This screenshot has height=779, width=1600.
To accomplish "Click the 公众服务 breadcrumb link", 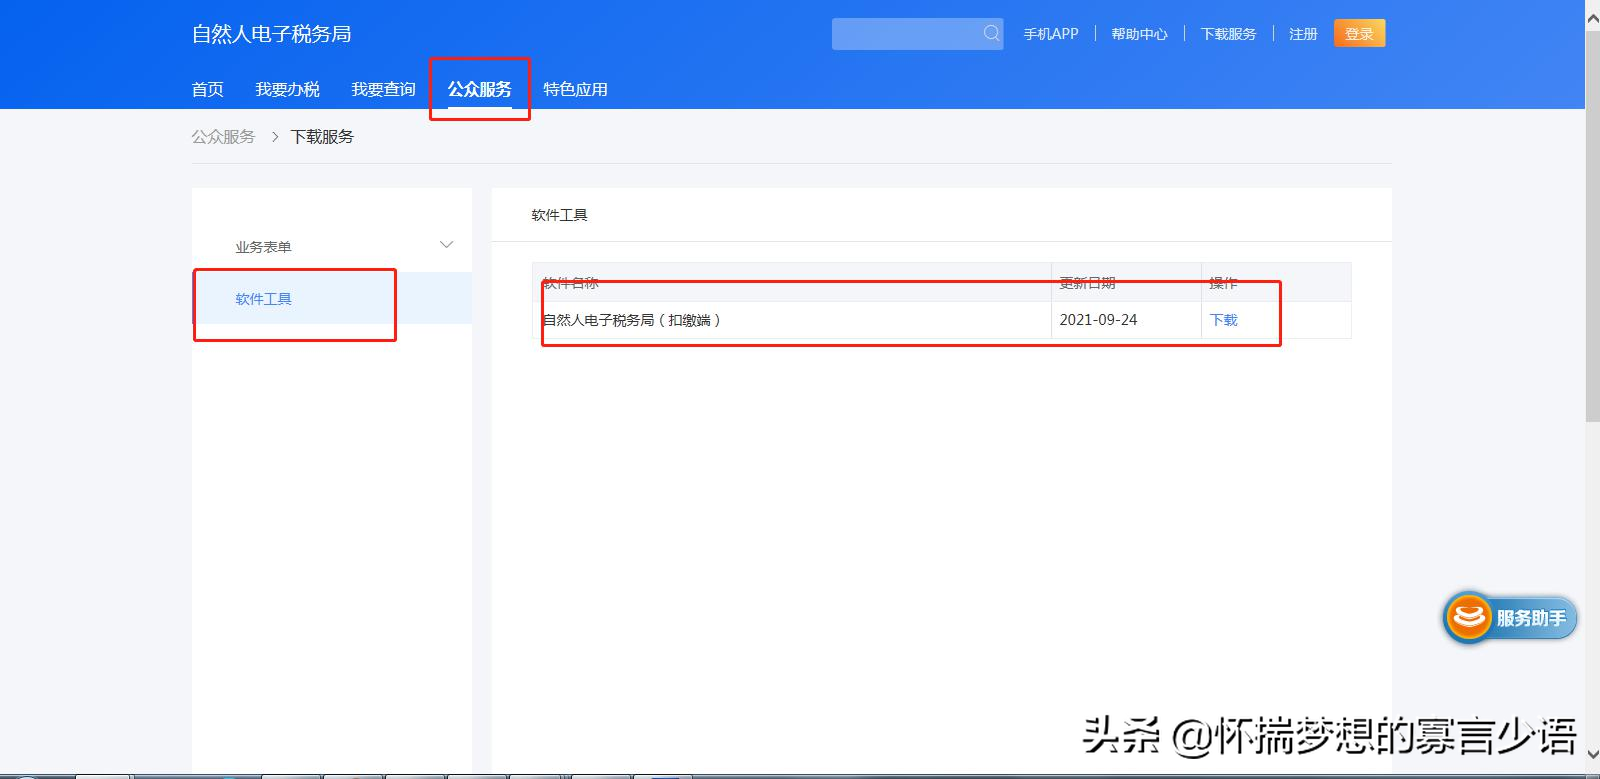I will (223, 136).
